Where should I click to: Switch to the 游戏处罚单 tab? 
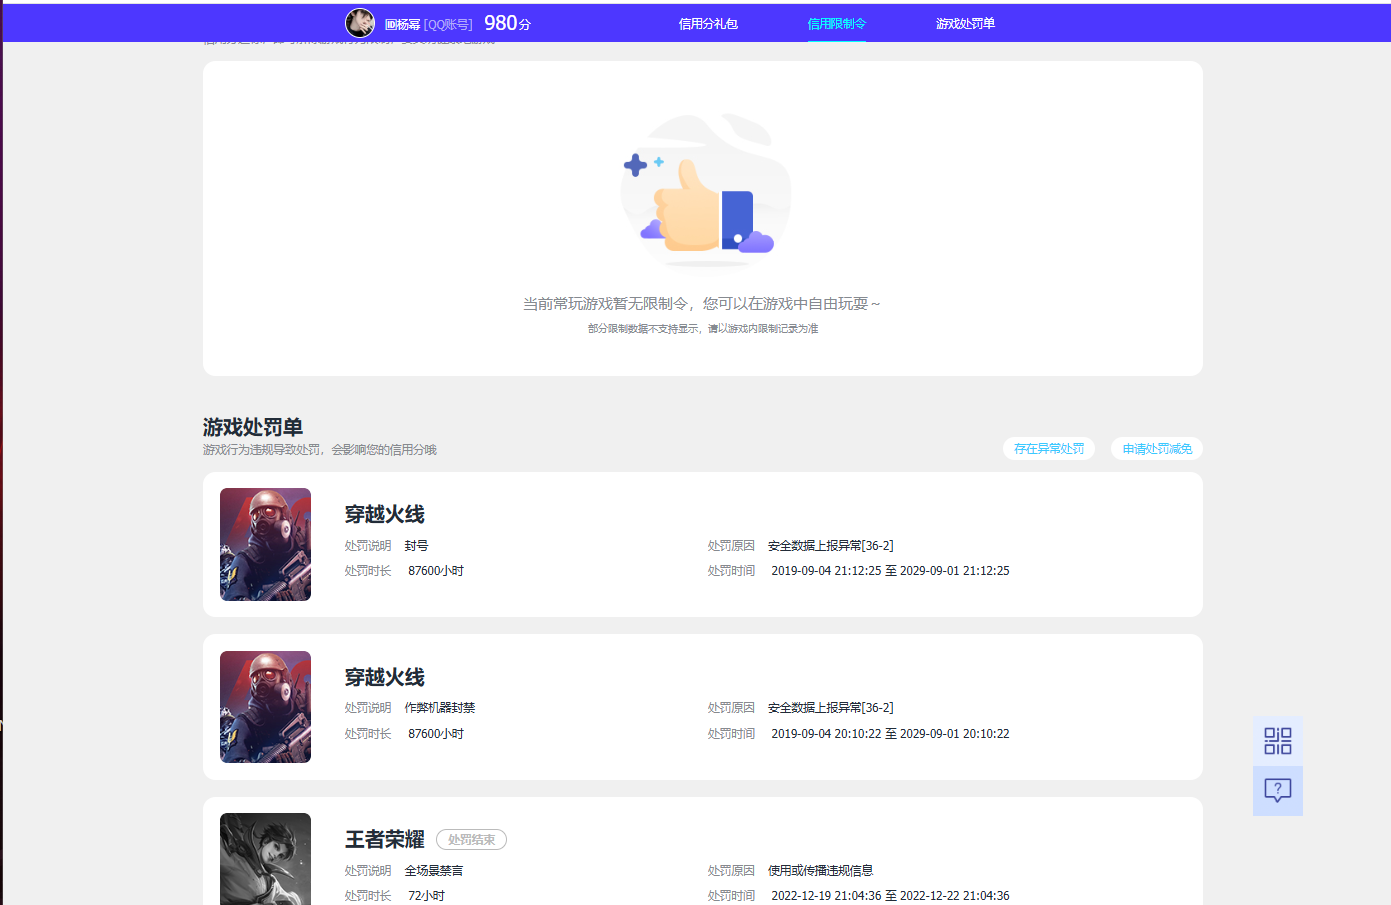point(962,22)
